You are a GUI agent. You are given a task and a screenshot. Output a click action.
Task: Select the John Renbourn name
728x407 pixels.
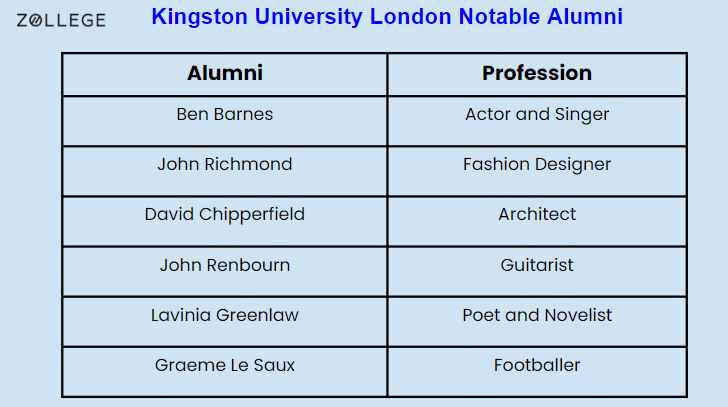[225, 265]
